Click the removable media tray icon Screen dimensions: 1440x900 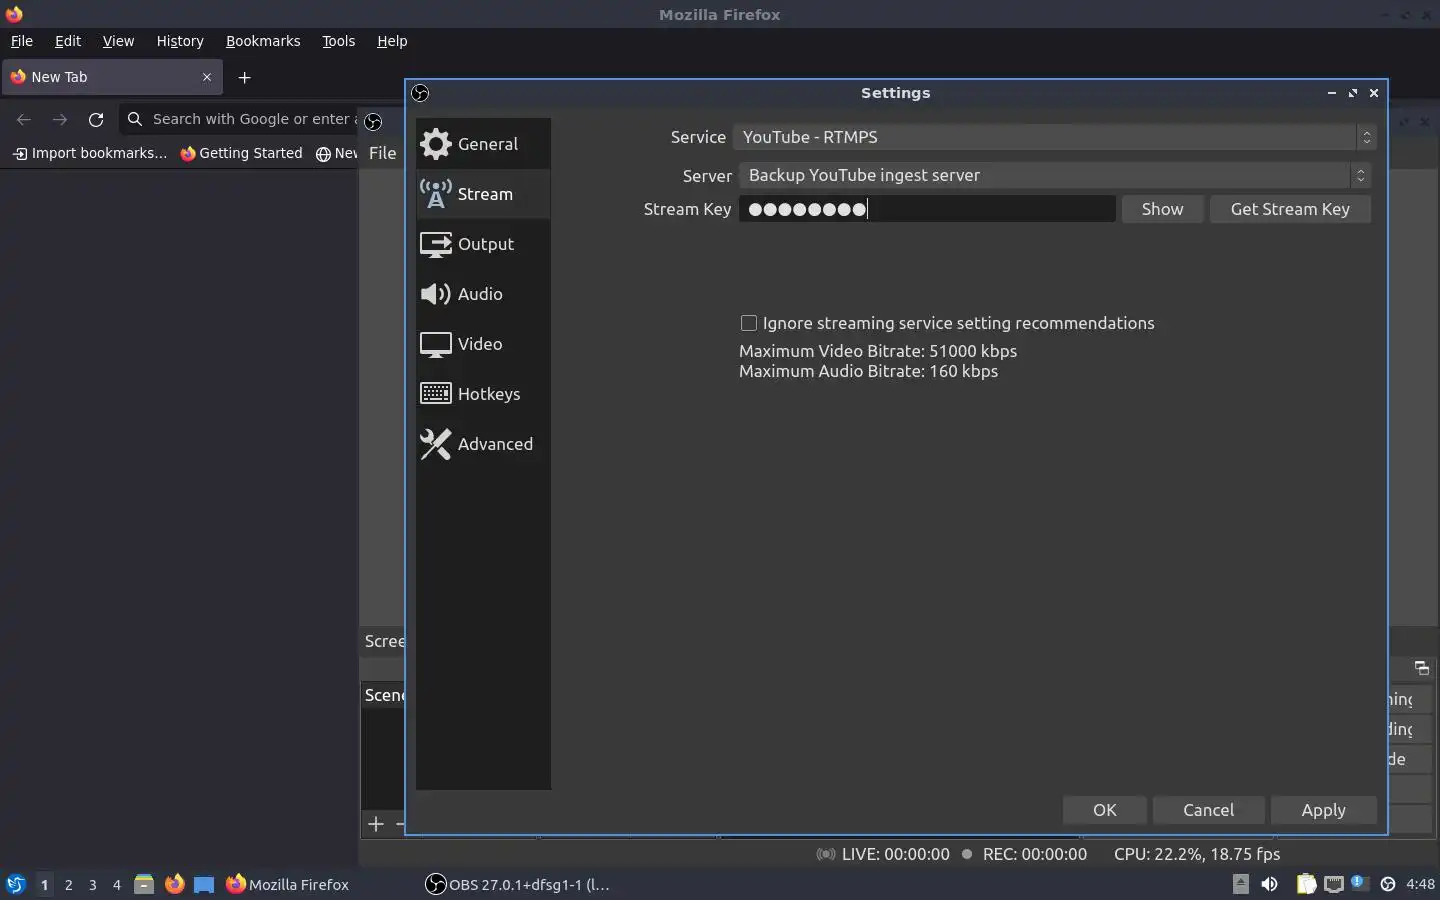tap(1240, 884)
